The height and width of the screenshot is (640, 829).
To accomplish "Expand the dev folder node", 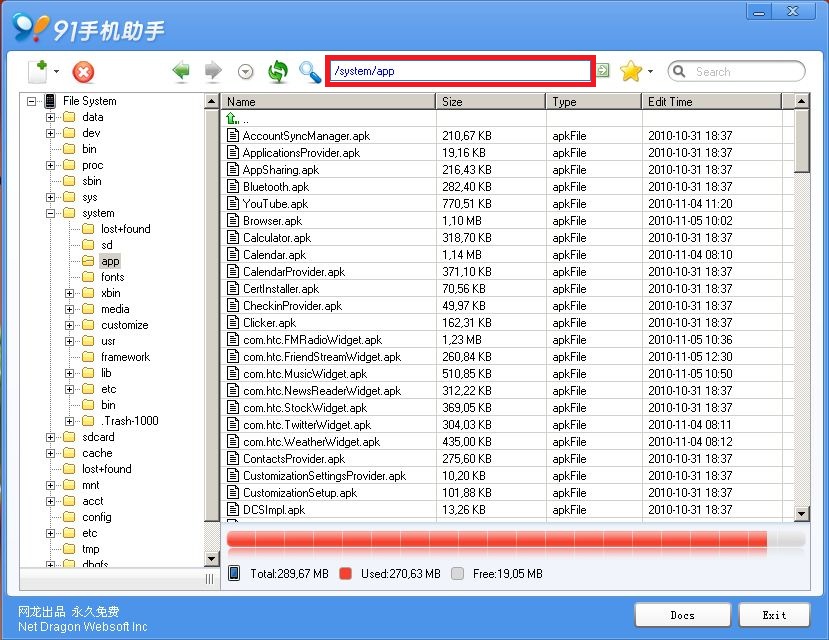I will point(51,133).
